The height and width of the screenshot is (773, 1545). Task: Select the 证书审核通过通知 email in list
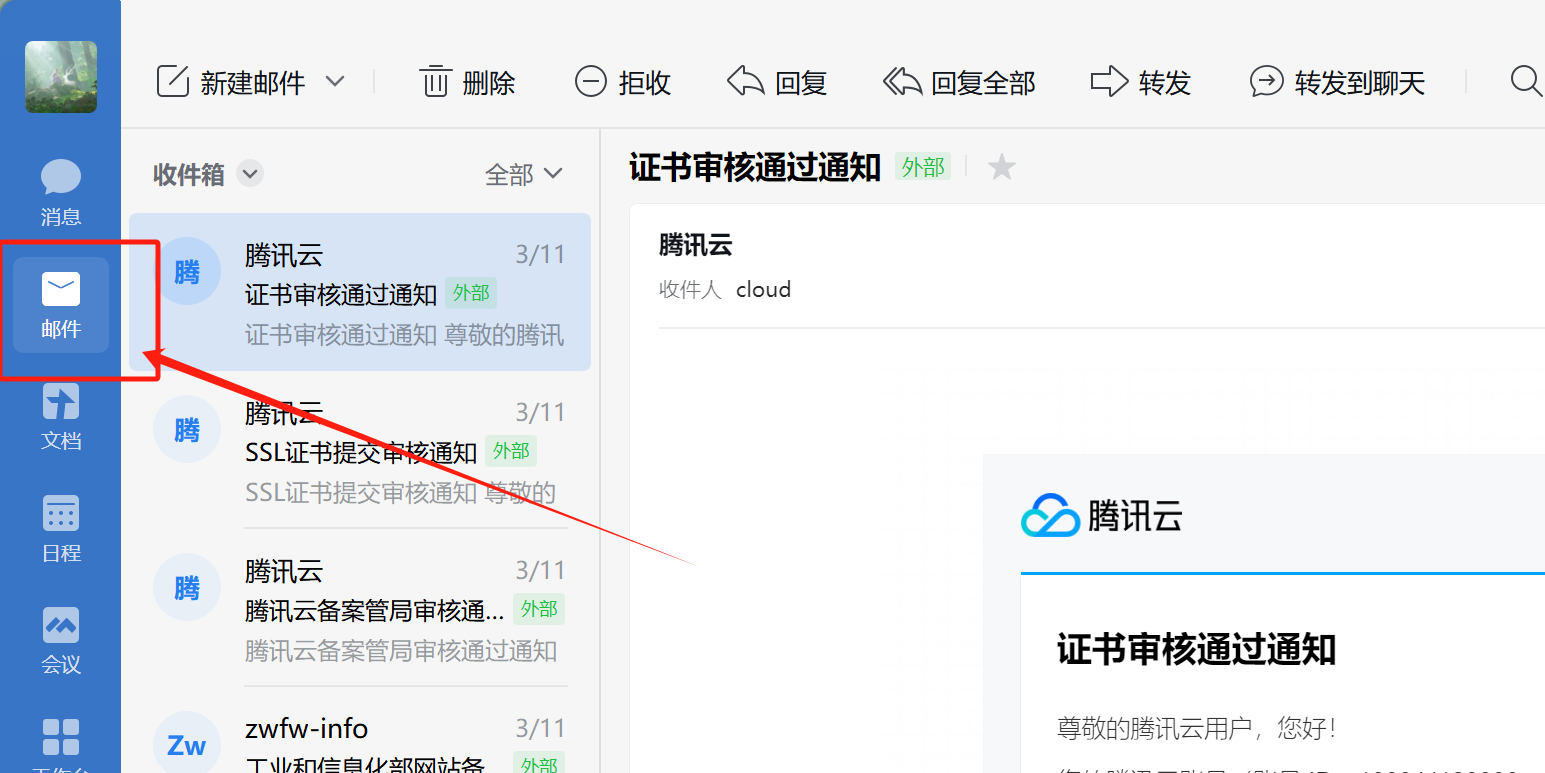pyautogui.click(x=360, y=292)
